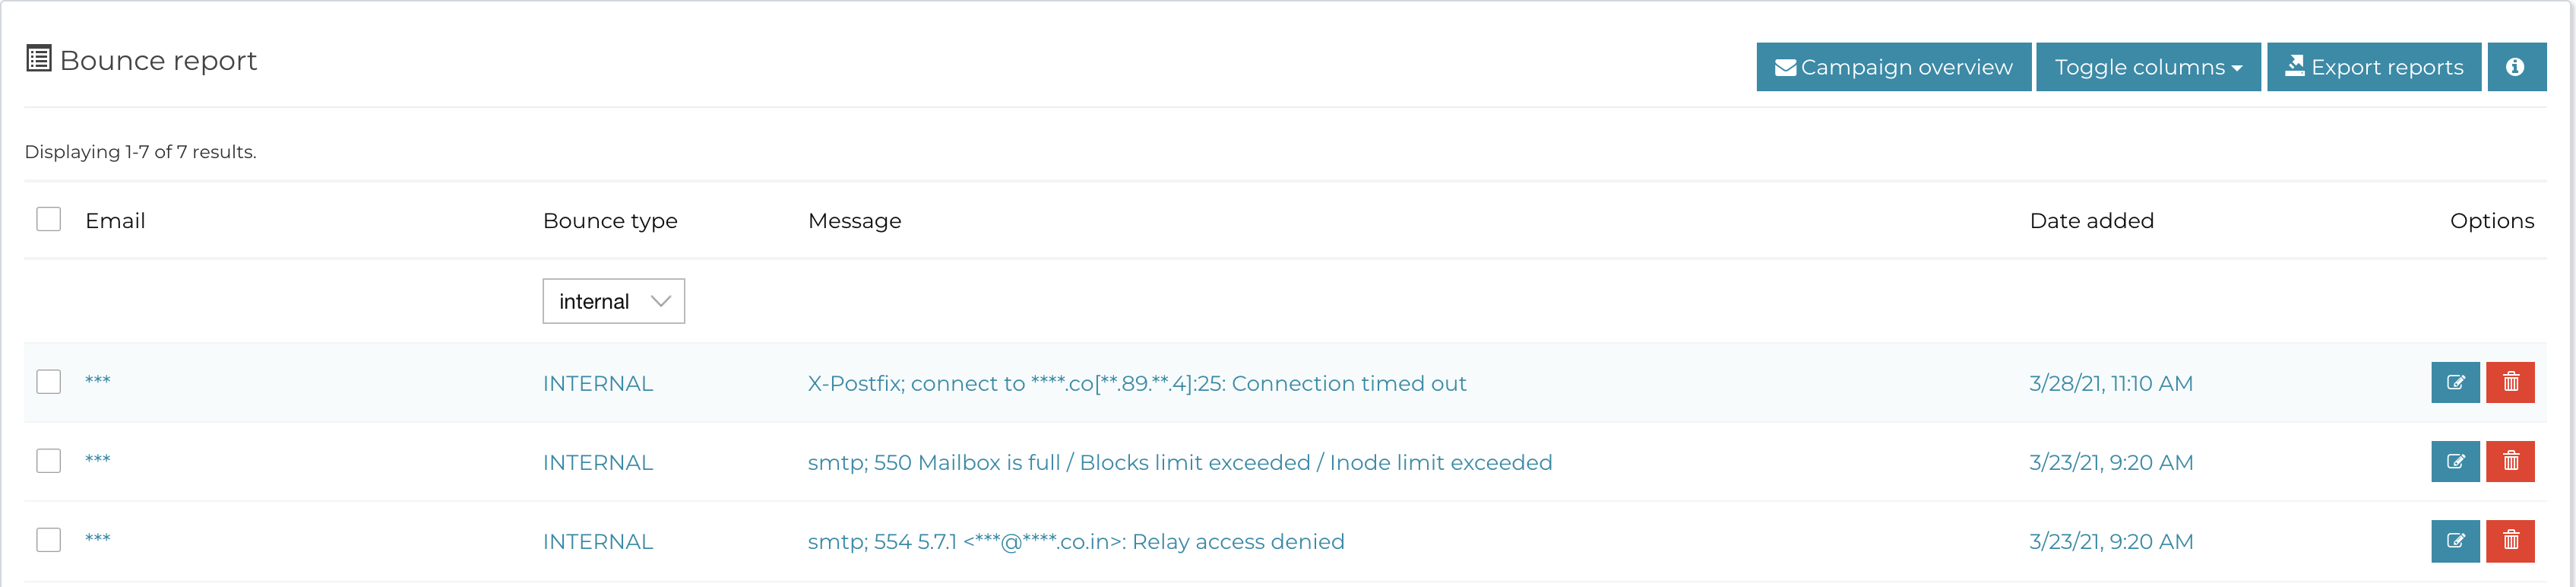Select the Relay access denied row checkbox
The width and height of the screenshot is (2576, 587).
pos(48,539)
